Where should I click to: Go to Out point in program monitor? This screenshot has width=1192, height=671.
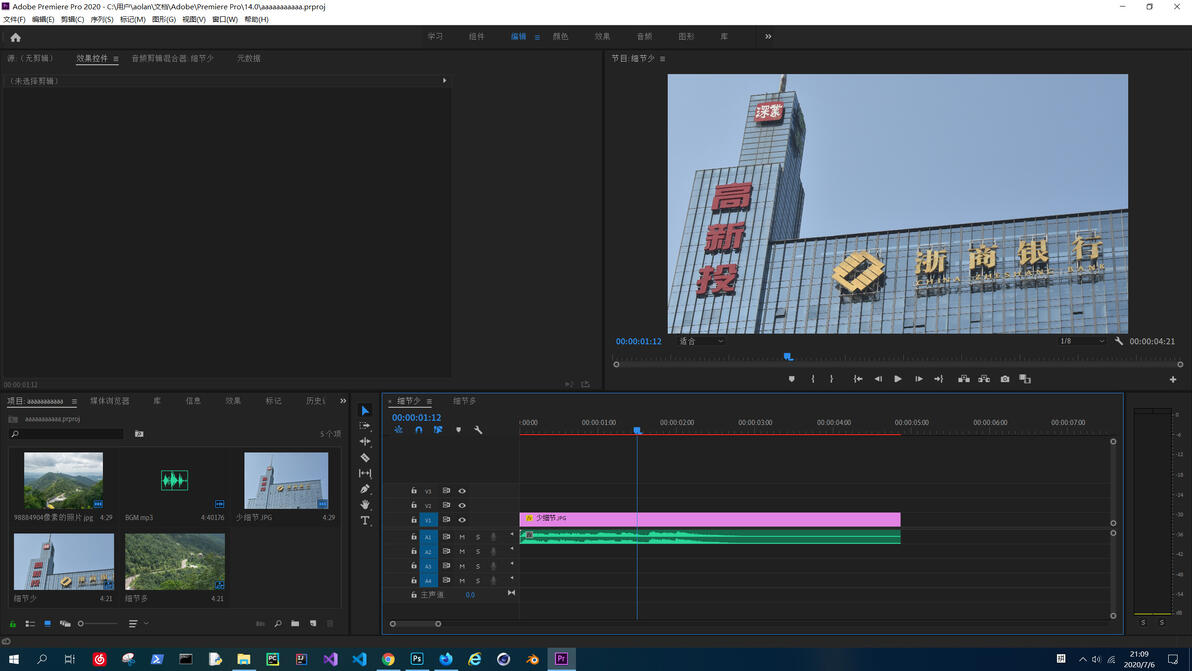pyautogui.click(x=939, y=378)
